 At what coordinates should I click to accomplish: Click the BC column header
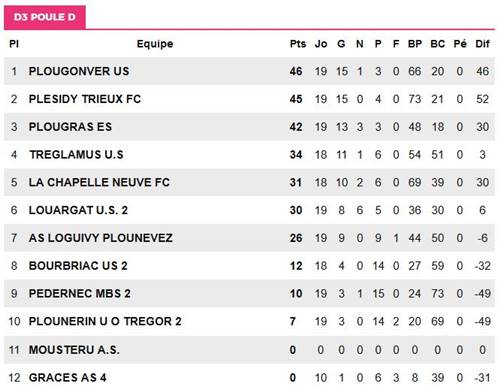(438, 44)
